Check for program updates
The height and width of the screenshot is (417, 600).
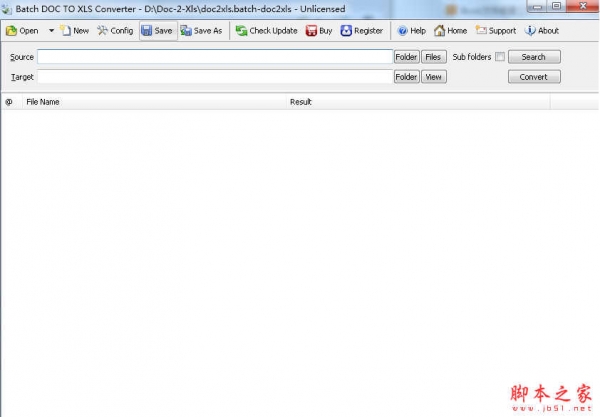coord(266,31)
